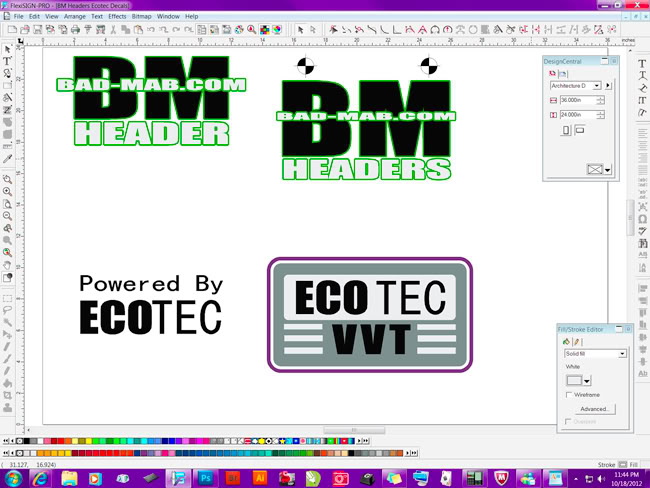The image size is (650, 488).
Task: Select the Rectangle shape tool in left toolbox
Action: [7, 85]
